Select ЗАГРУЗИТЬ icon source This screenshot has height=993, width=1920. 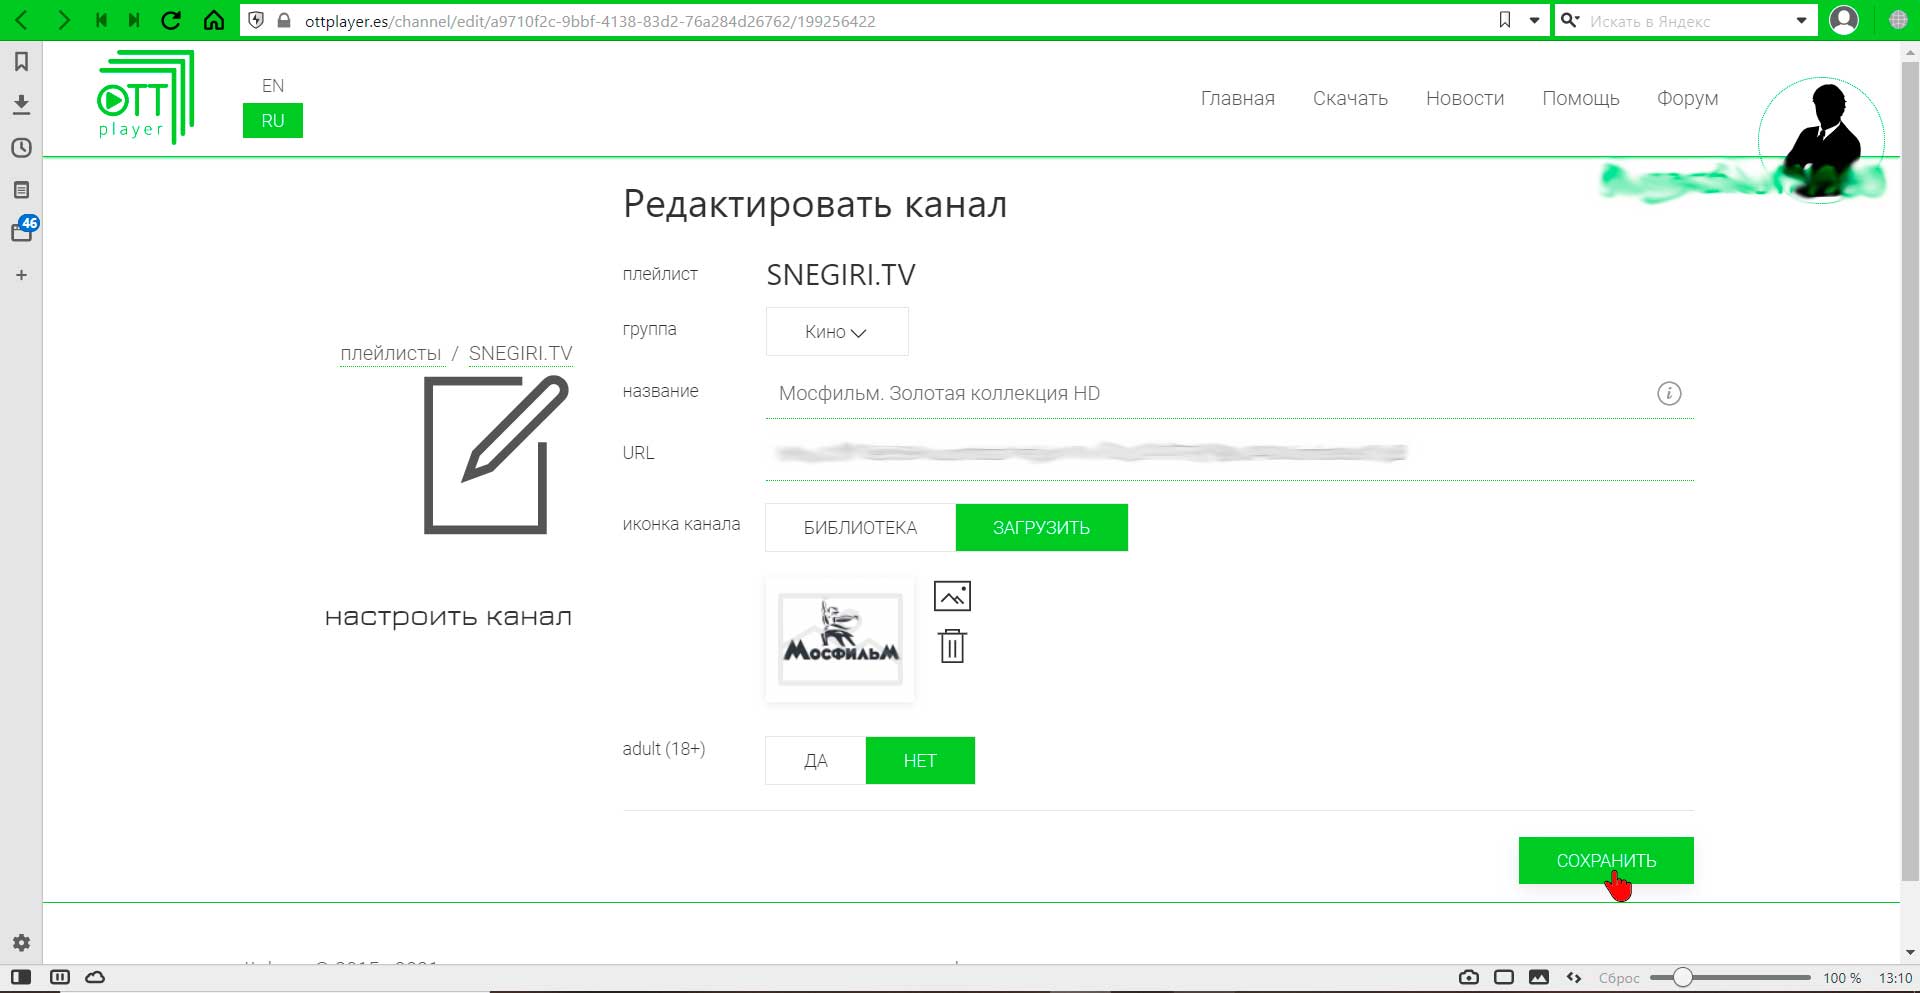coord(1041,527)
